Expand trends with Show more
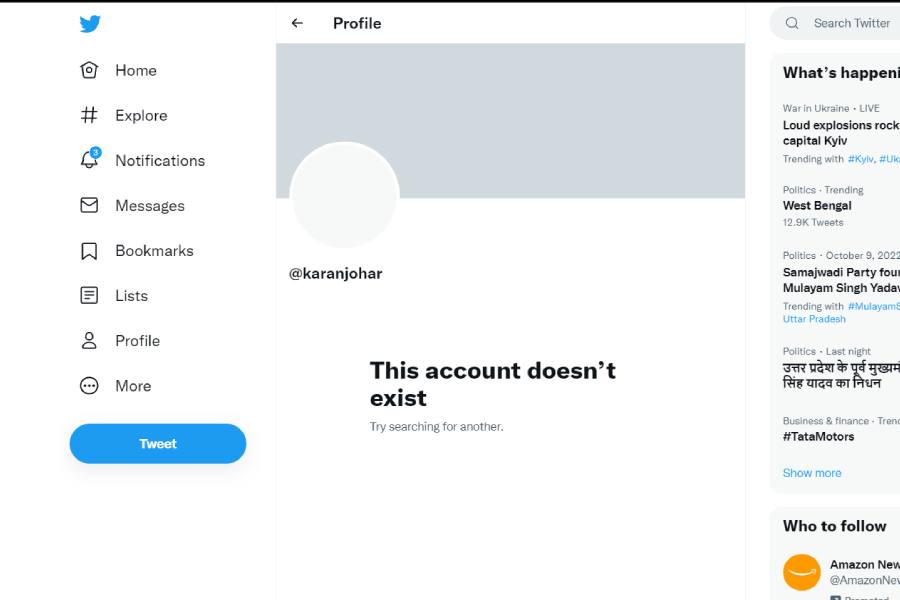The image size is (900, 600). (x=812, y=473)
